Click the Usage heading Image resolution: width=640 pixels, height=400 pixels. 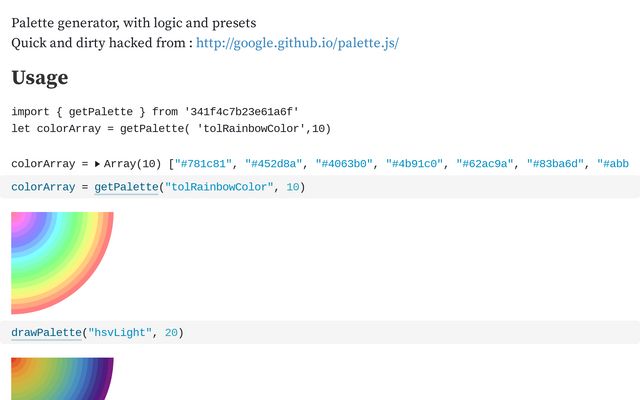tap(40, 78)
